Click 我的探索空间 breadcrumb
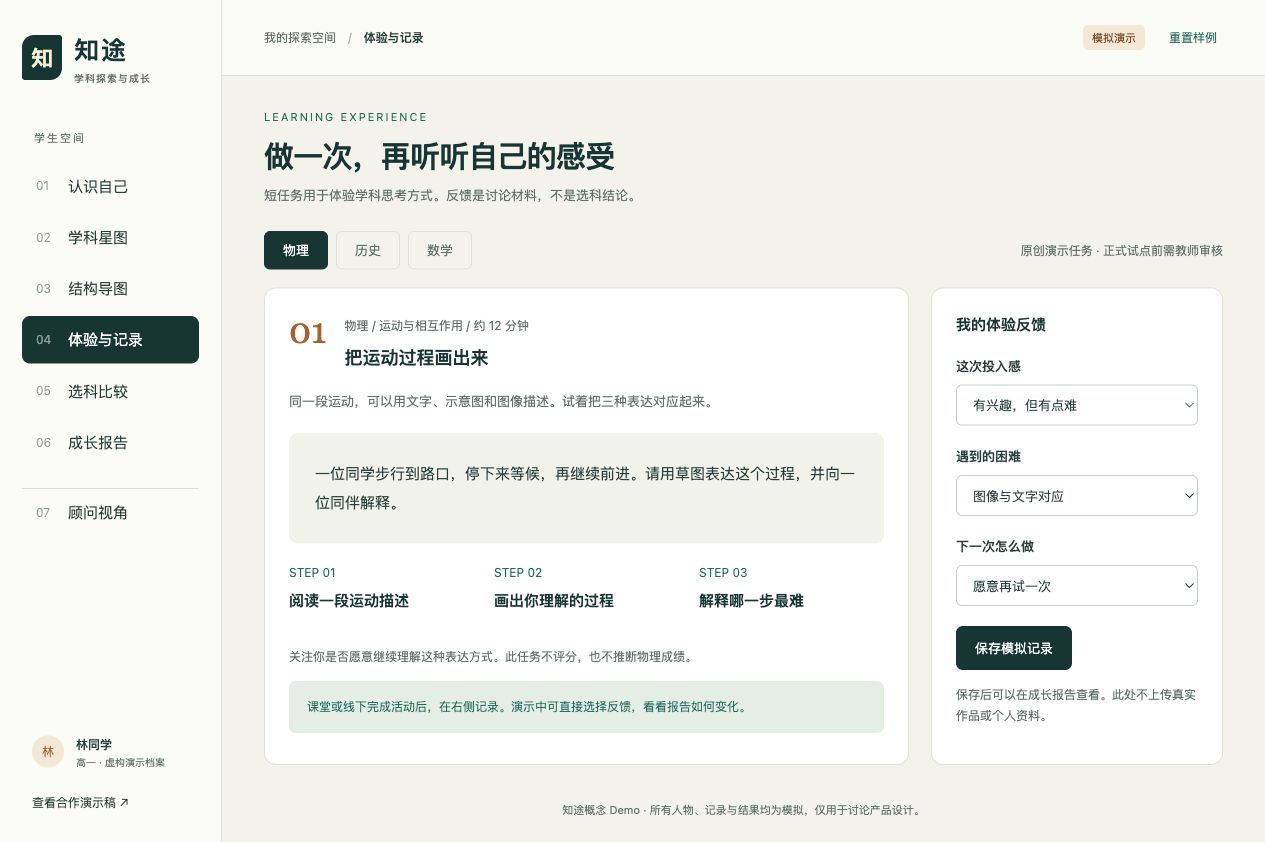 point(300,38)
